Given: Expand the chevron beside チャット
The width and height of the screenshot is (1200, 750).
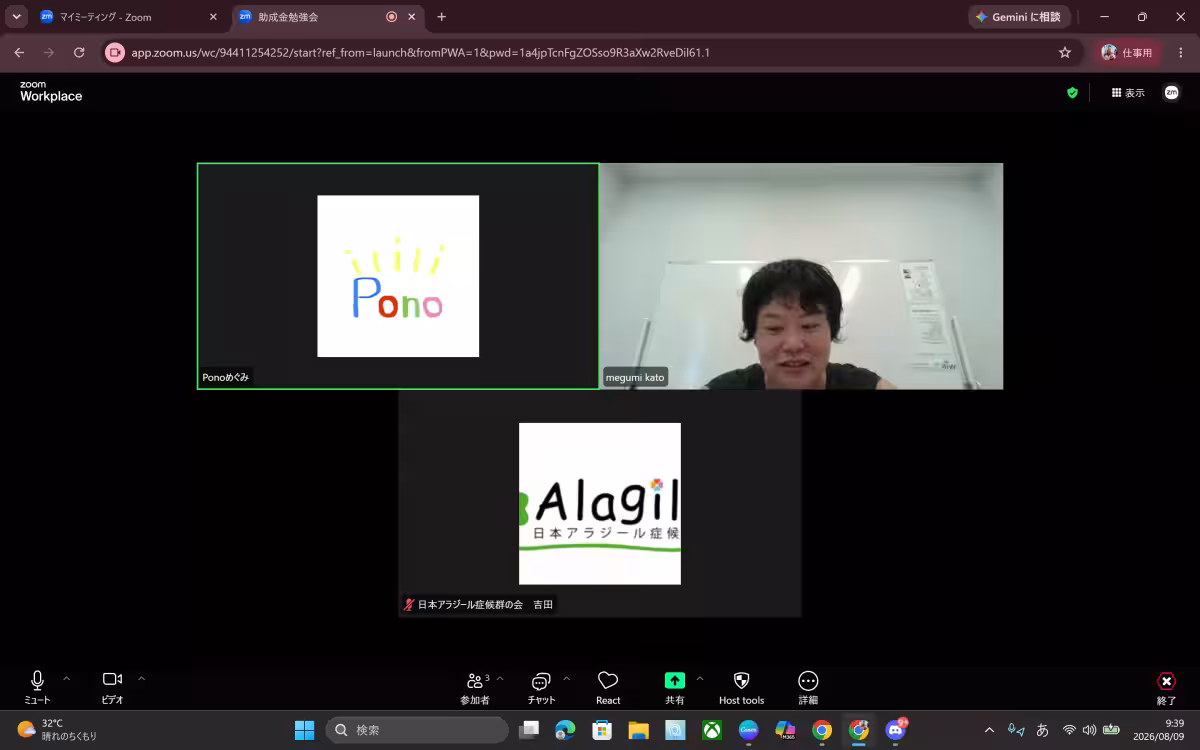Looking at the screenshot, I should click(567, 678).
